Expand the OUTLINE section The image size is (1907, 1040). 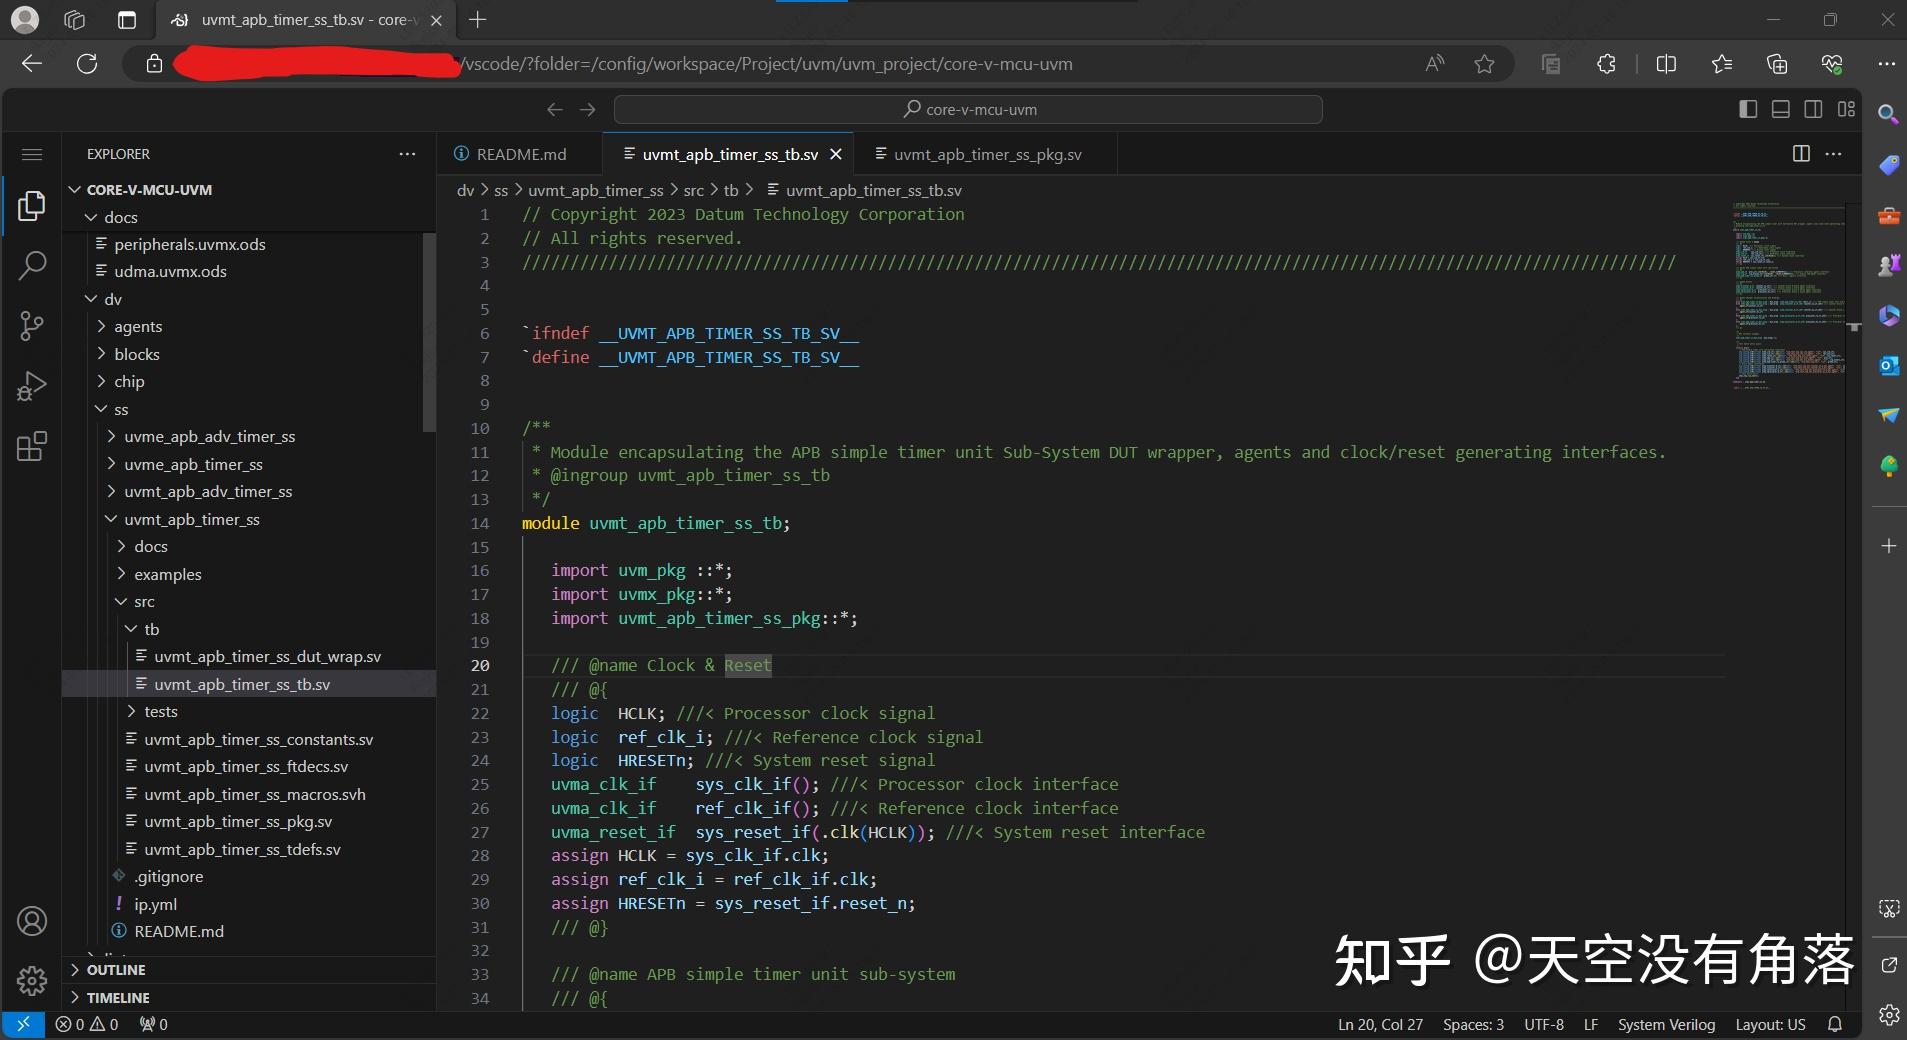point(116,970)
